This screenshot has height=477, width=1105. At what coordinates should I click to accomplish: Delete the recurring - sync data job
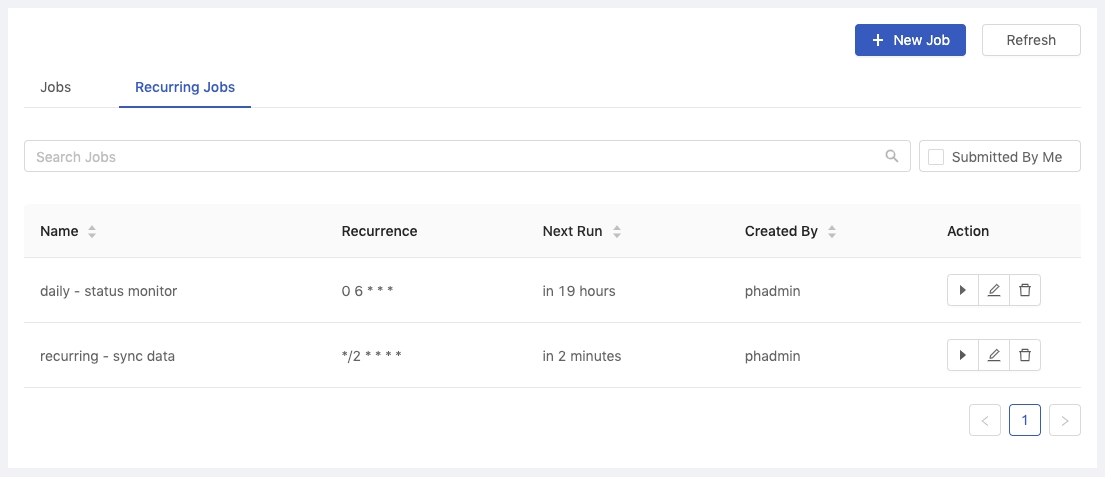(x=1025, y=355)
